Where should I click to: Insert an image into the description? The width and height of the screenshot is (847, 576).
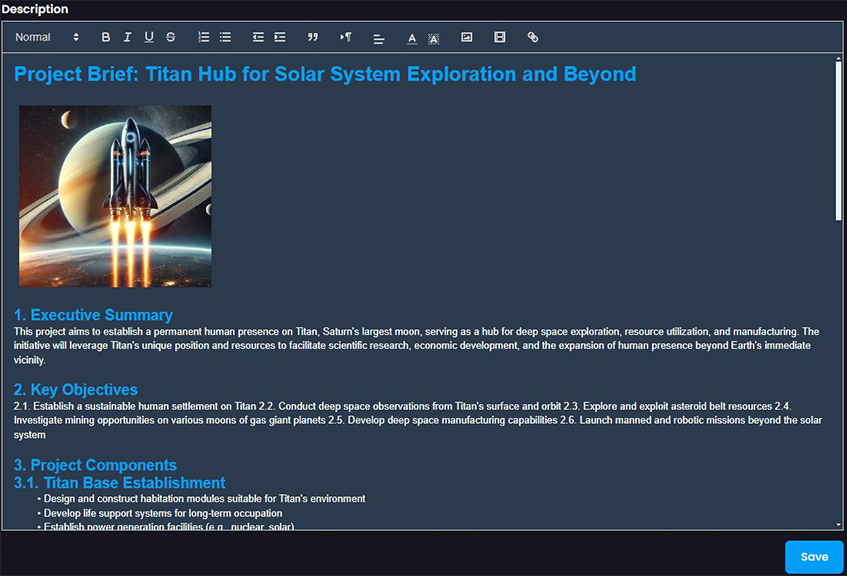pos(466,37)
